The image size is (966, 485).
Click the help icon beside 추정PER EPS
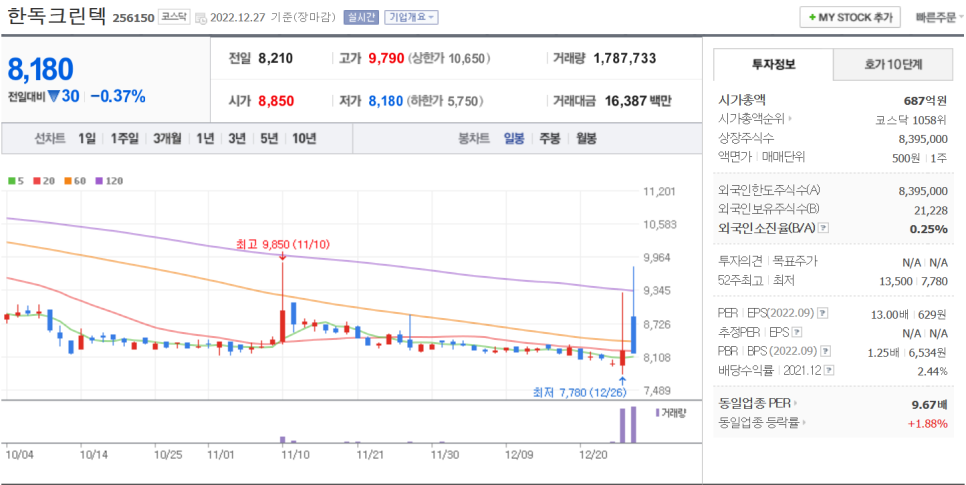[x=797, y=333]
